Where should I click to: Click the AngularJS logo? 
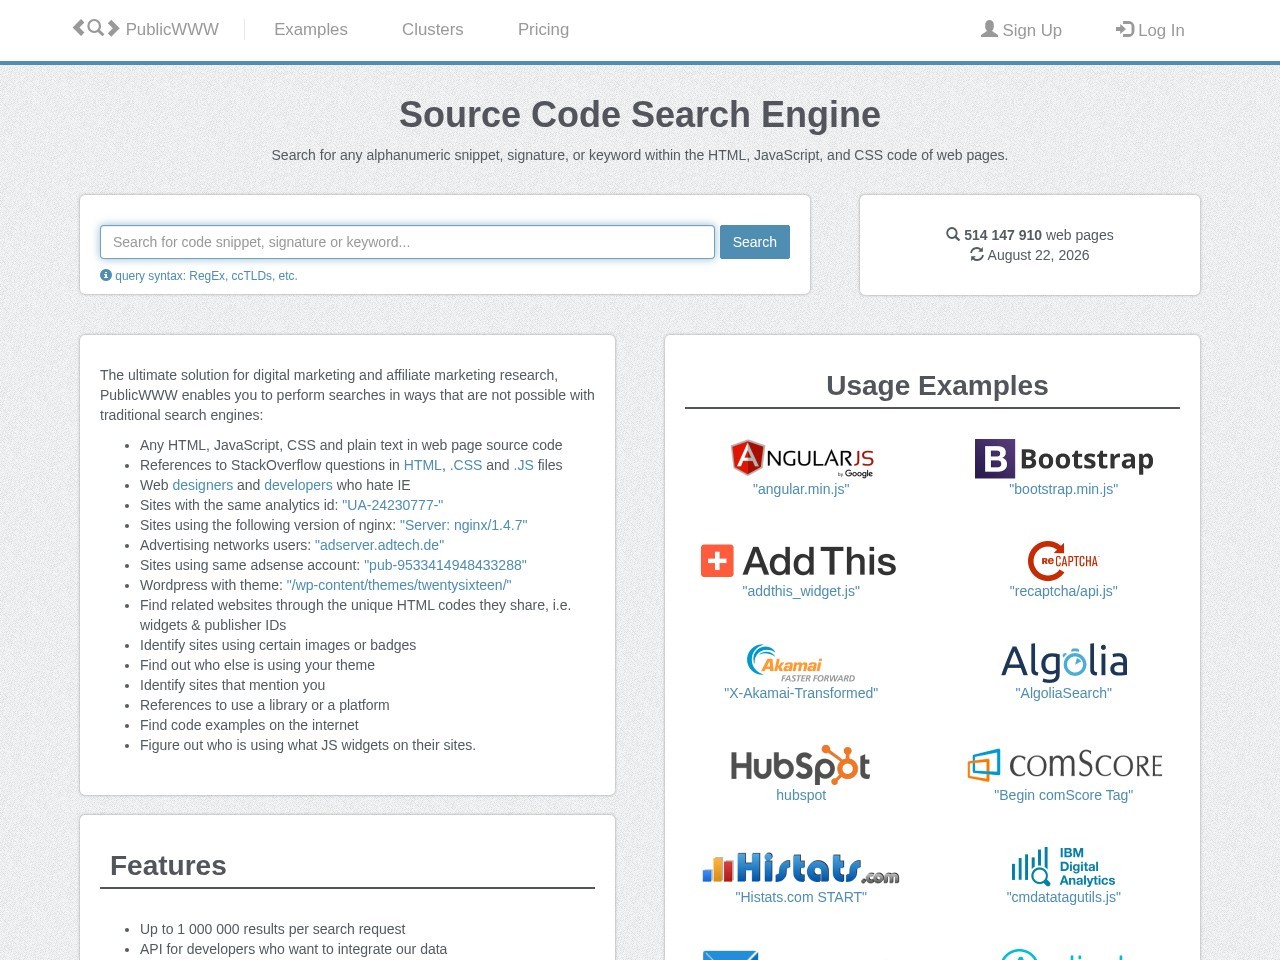coord(801,459)
